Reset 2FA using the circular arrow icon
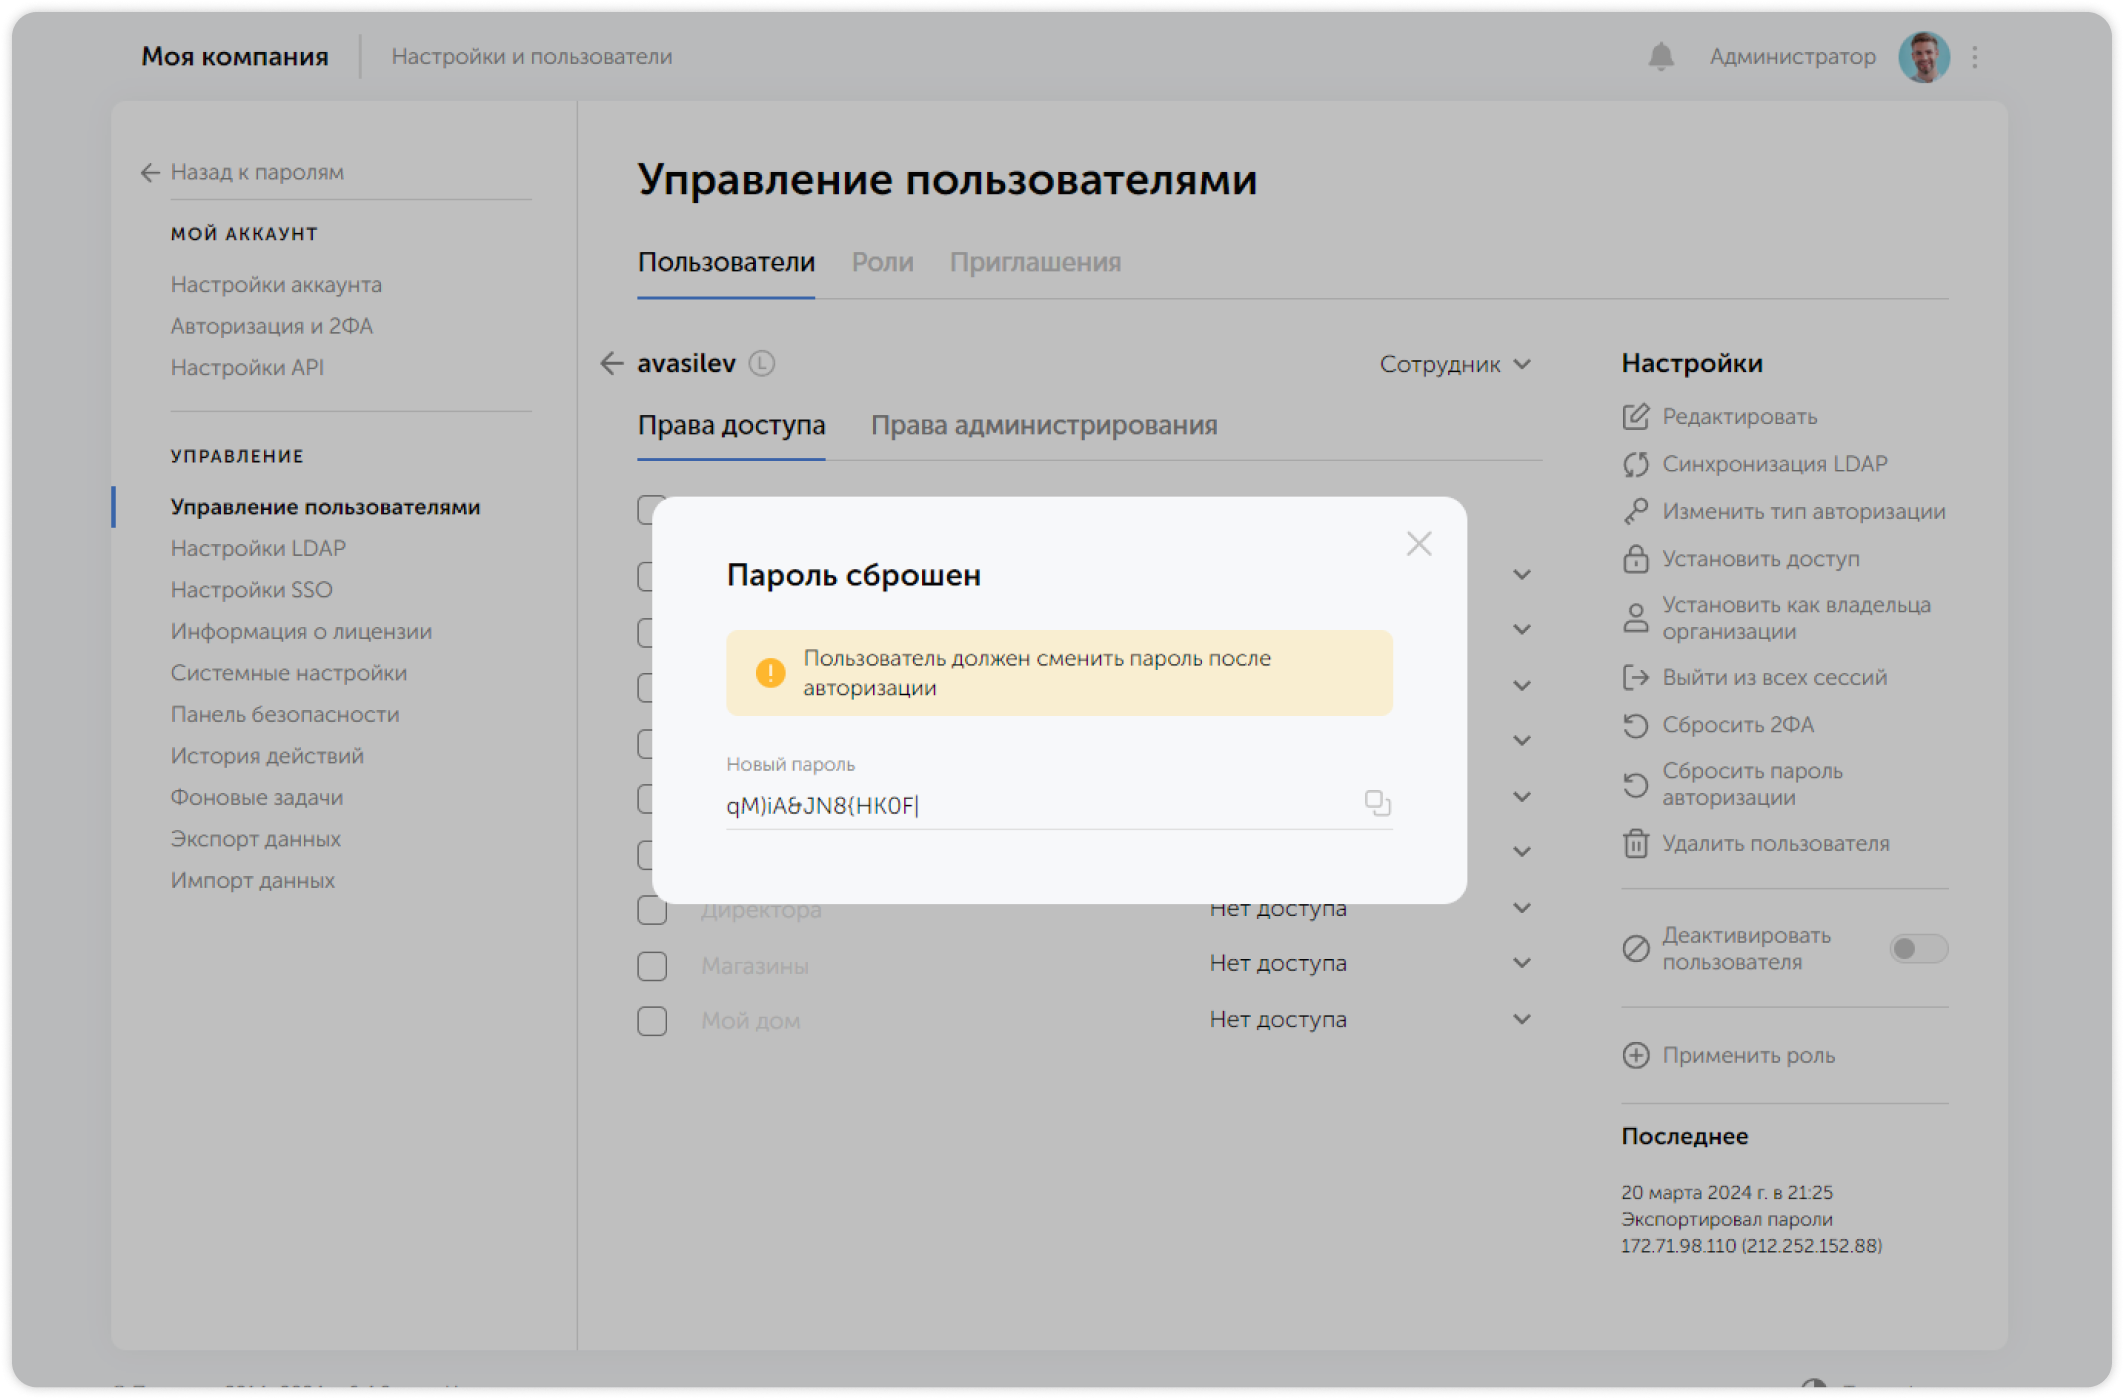Image resolution: width=2124 pixels, height=1400 pixels. click(1636, 725)
